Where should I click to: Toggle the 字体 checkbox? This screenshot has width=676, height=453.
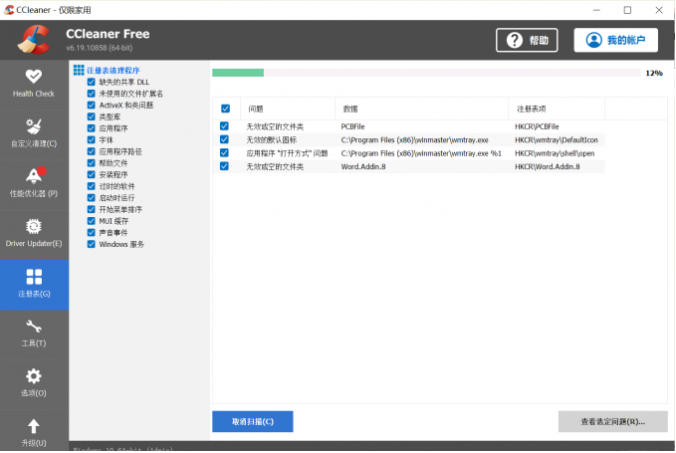(x=91, y=140)
